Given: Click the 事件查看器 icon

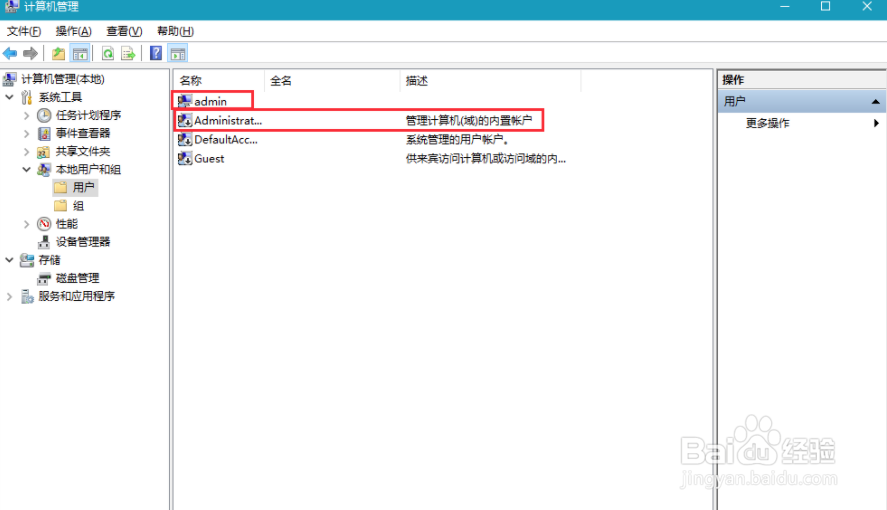Looking at the screenshot, I should (x=44, y=133).
